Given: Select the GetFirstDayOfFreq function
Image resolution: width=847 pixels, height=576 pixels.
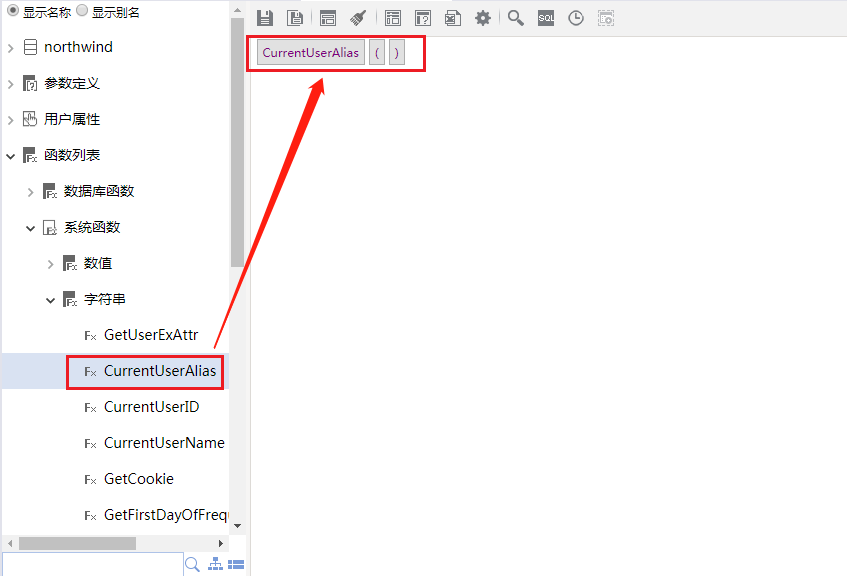Looking at the screenshot, I should pos(166,515).
